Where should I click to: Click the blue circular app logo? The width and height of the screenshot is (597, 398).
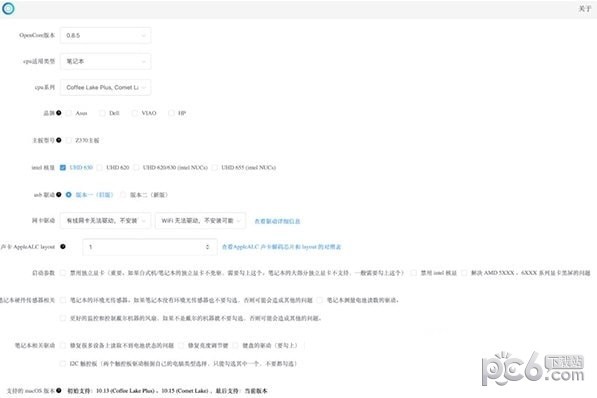[x=8, y=8]
